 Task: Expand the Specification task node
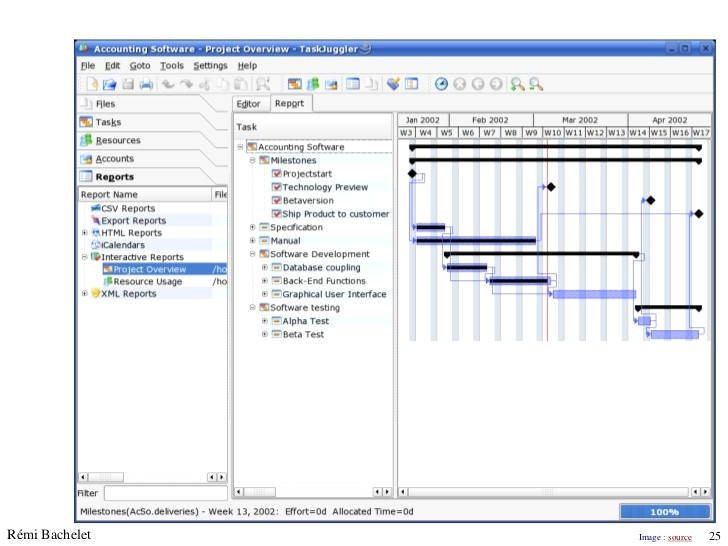tap(253, 228)
